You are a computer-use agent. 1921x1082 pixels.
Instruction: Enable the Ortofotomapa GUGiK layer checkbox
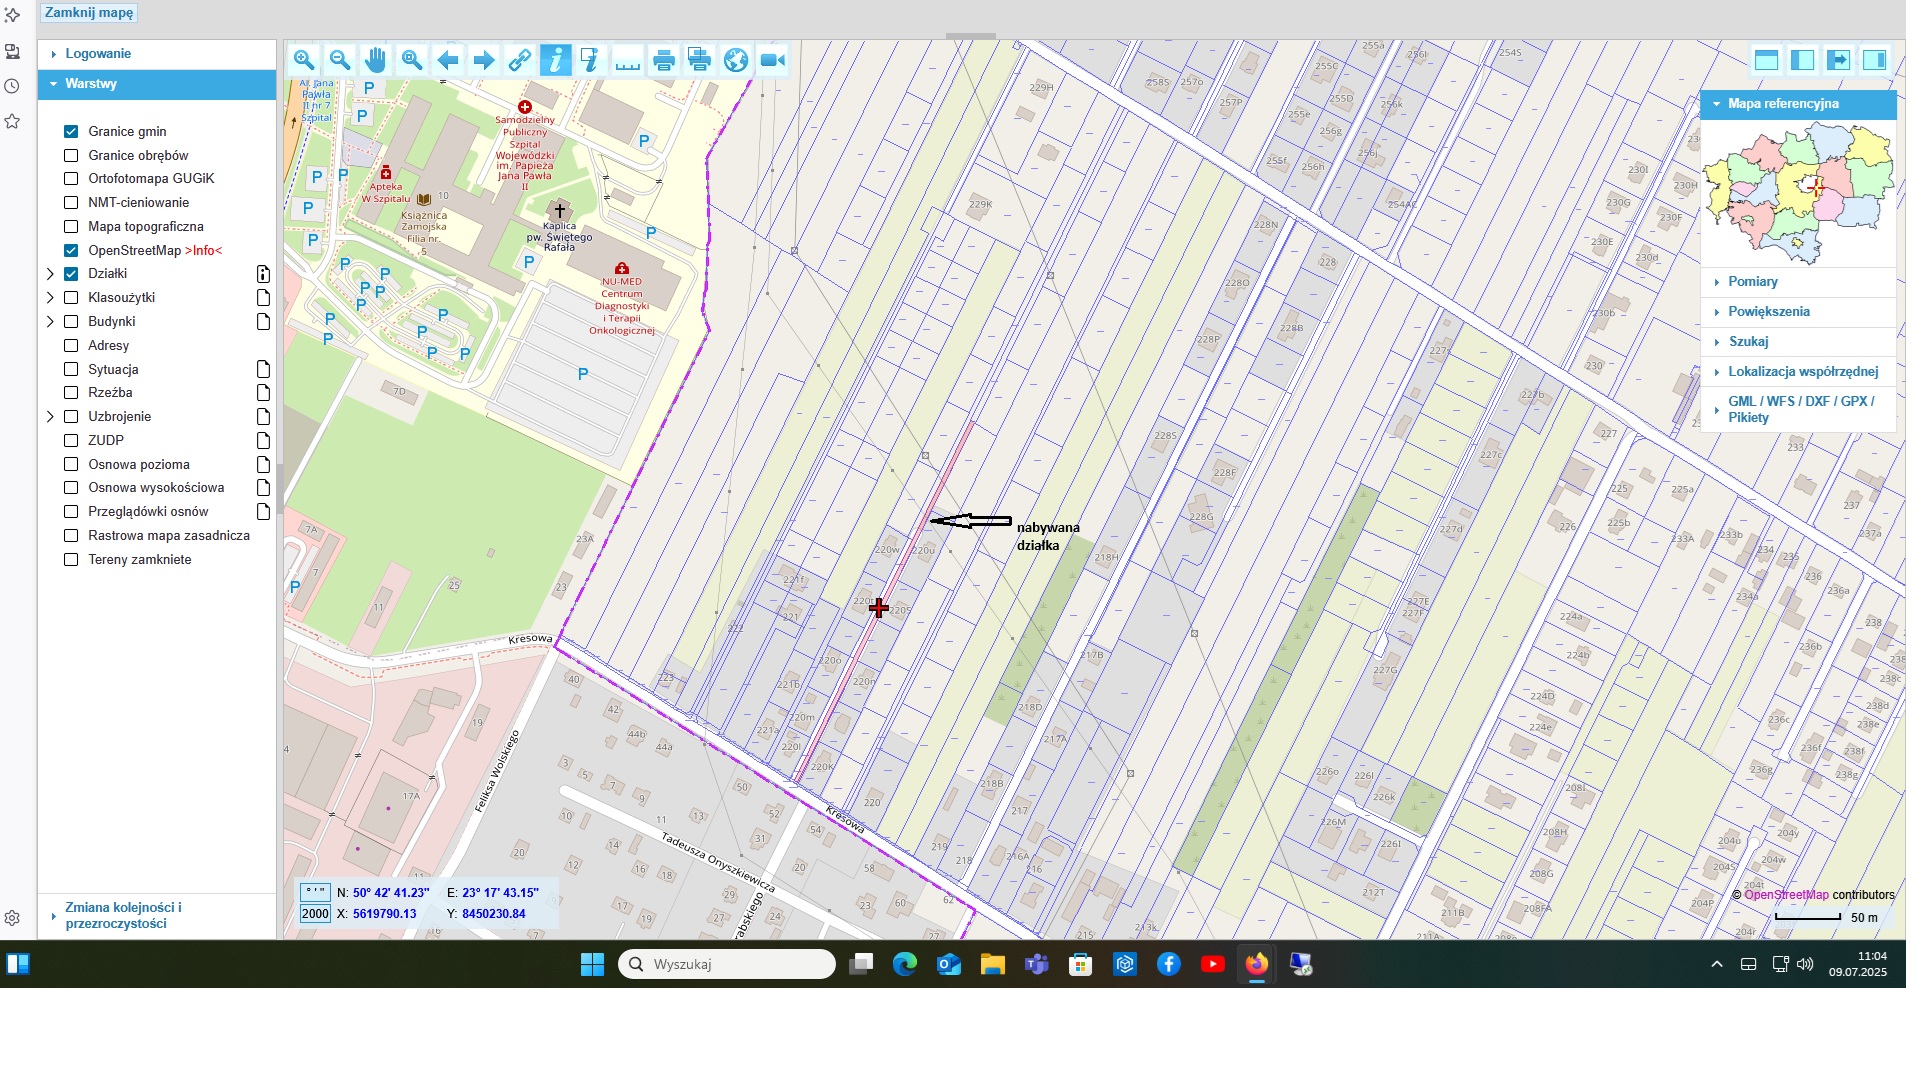[x=71, y=179]
